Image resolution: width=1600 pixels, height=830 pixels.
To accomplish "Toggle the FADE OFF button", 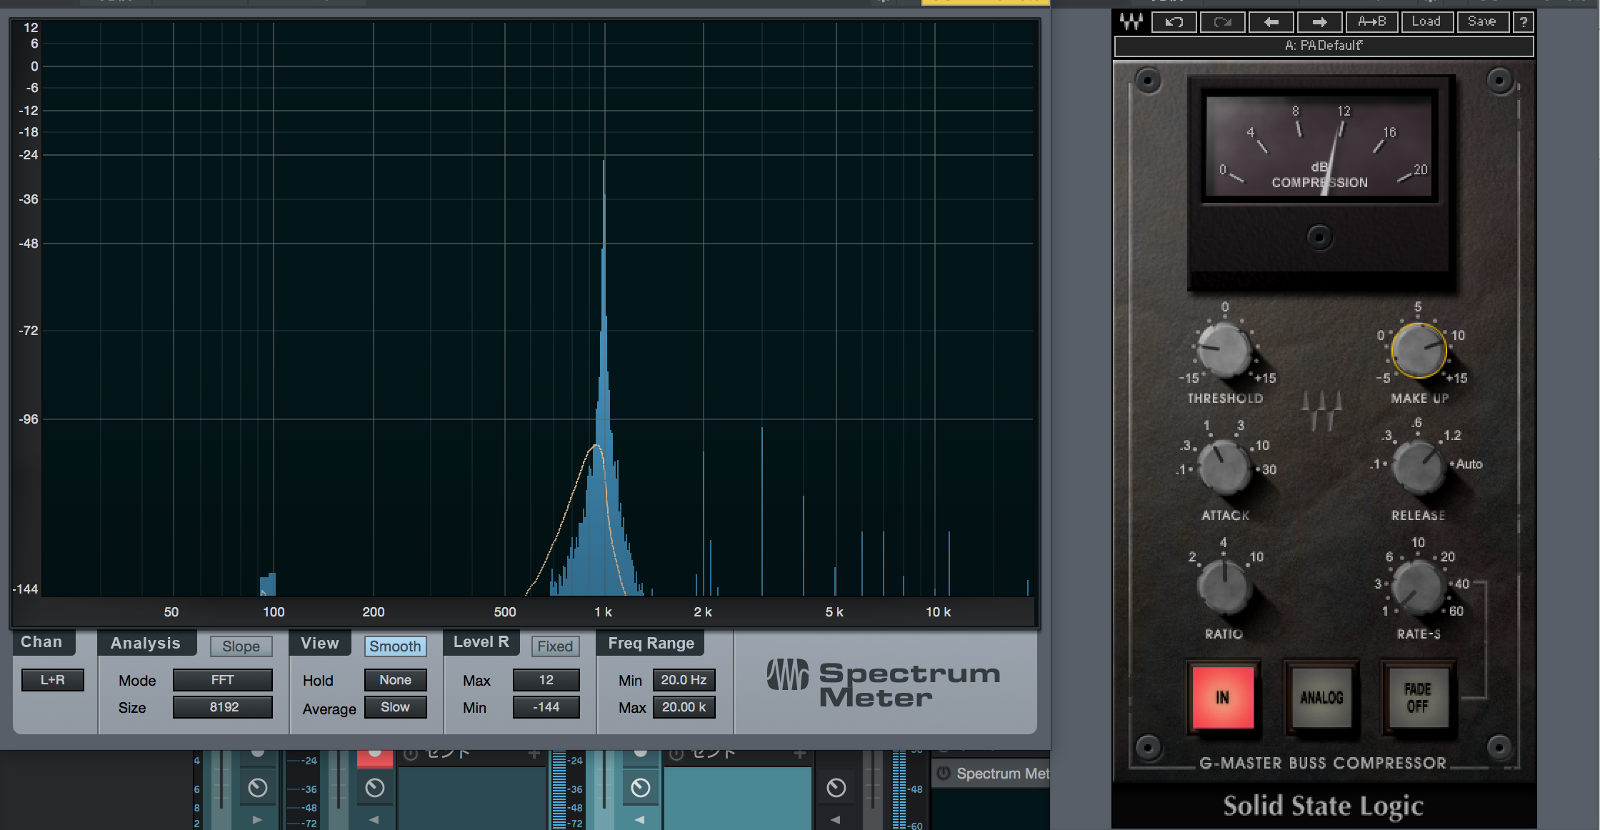I will coord(1417,697).
